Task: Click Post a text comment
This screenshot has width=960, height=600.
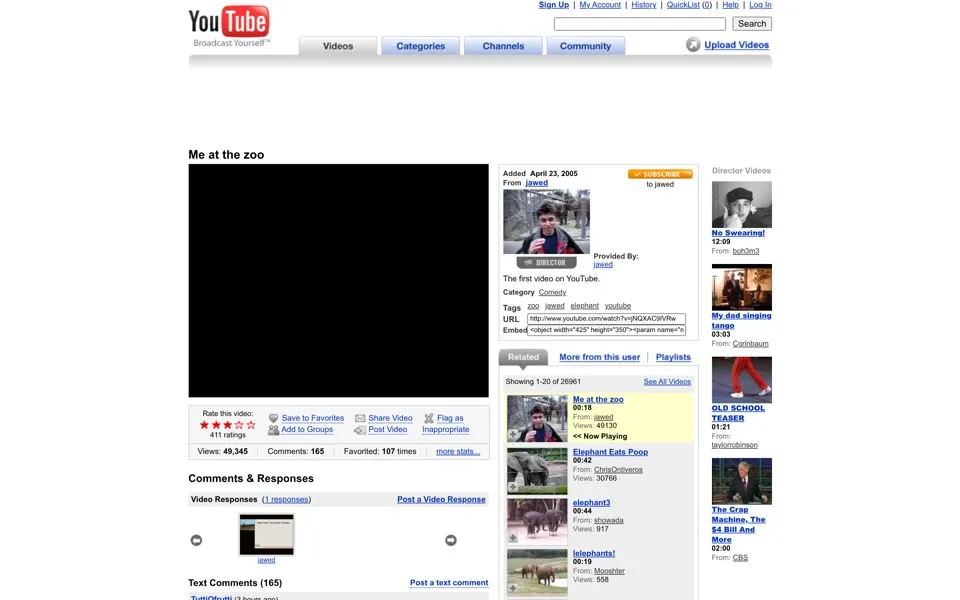Action: [449, 582]
